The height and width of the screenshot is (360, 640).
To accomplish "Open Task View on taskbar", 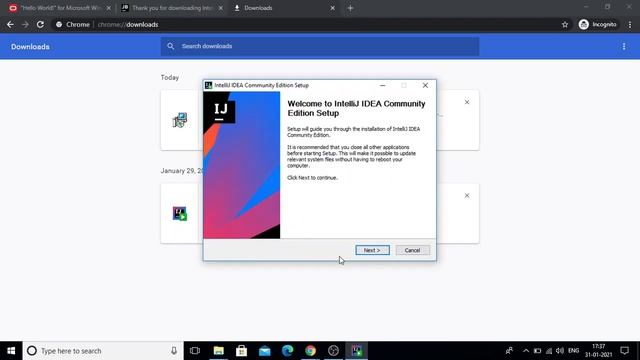I will 195,351.
